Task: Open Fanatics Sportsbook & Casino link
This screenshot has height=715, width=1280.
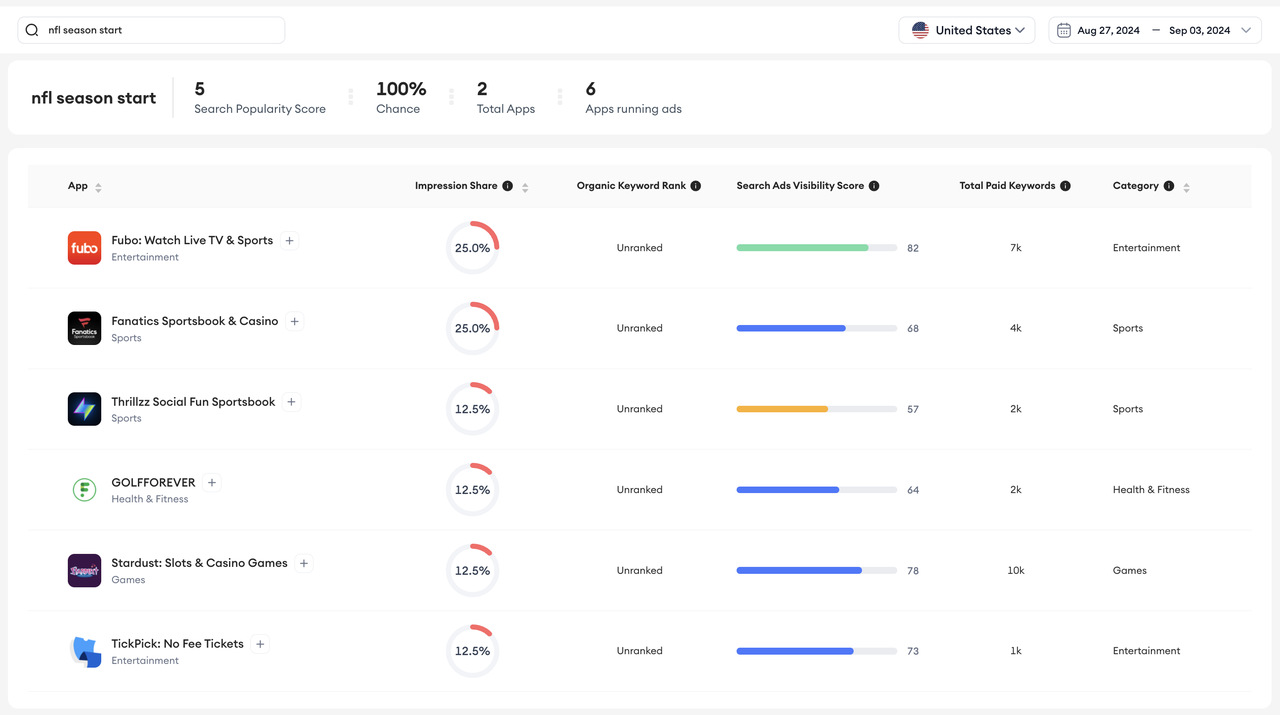Action: point(195,321)
